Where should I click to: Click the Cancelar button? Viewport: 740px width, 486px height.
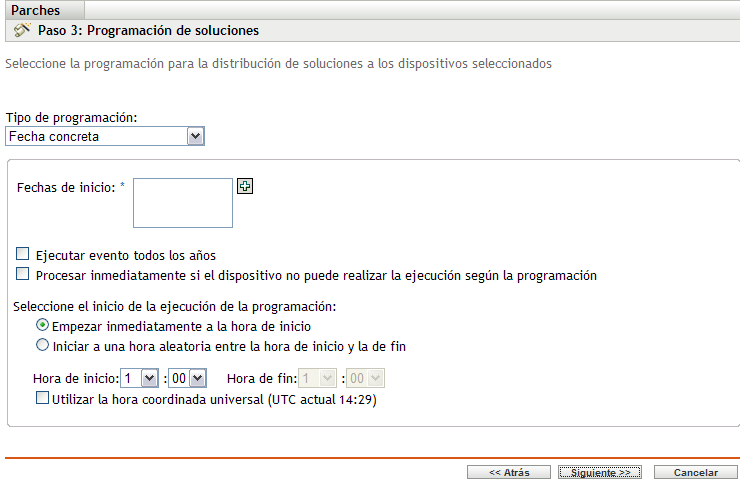pos(695,472)
